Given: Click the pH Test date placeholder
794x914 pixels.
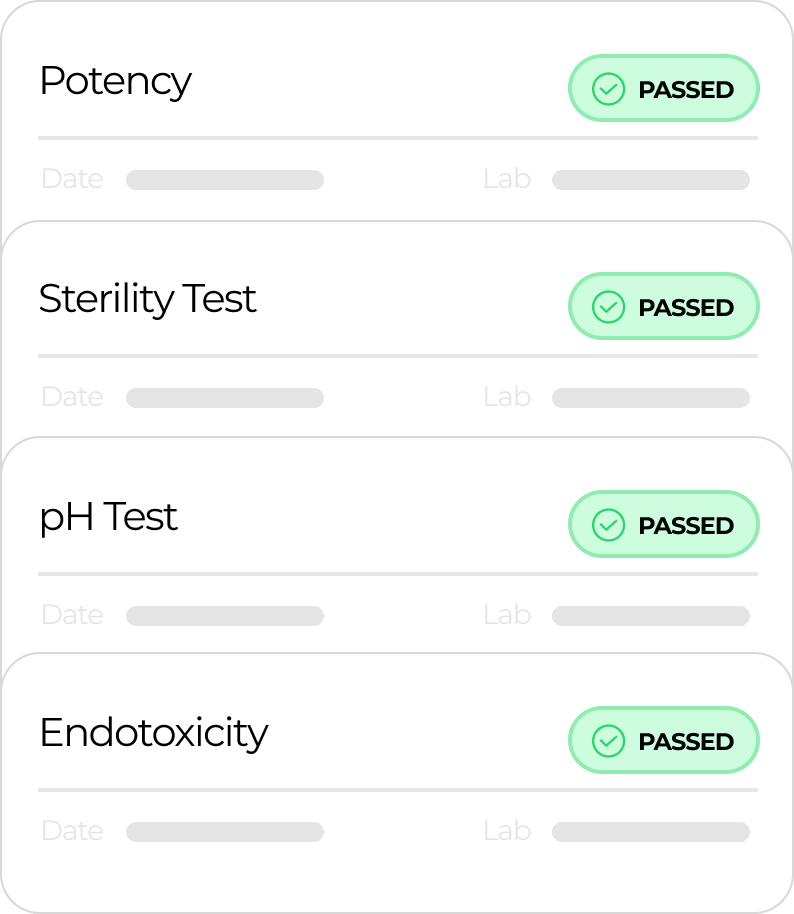Looking at the screenshot, I should point(225,616).
